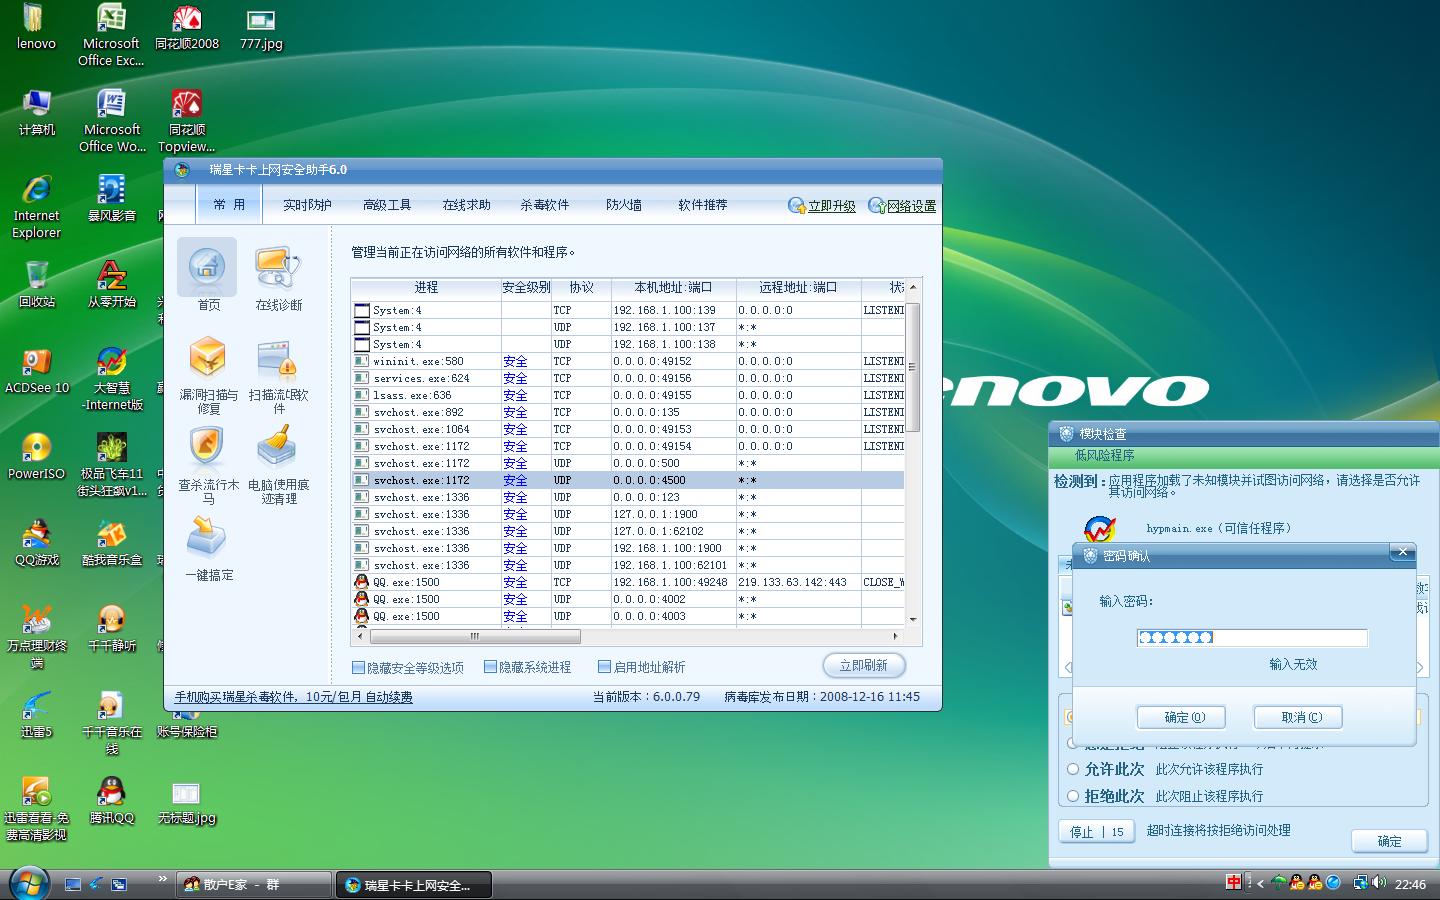Open the 首页 home icon in sidebar
Viewport: 1440px width, 900px height.
(x=207, y=268)
